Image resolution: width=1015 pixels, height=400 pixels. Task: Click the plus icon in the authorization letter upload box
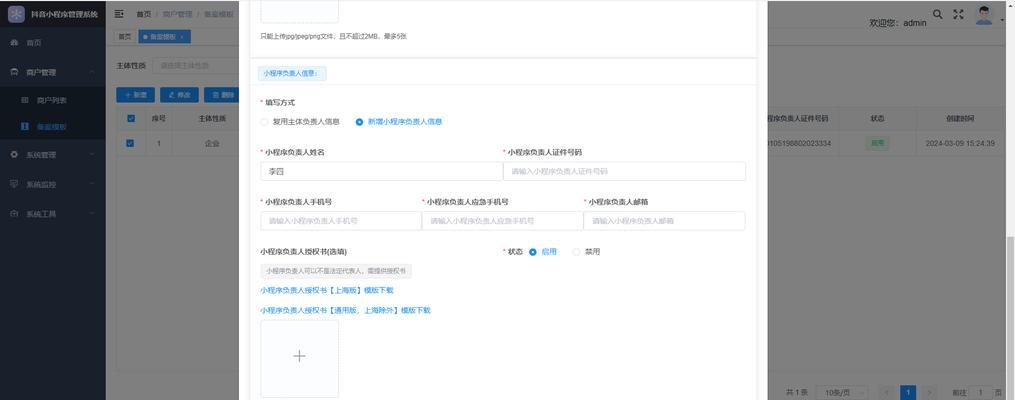(x=299, y=356)
